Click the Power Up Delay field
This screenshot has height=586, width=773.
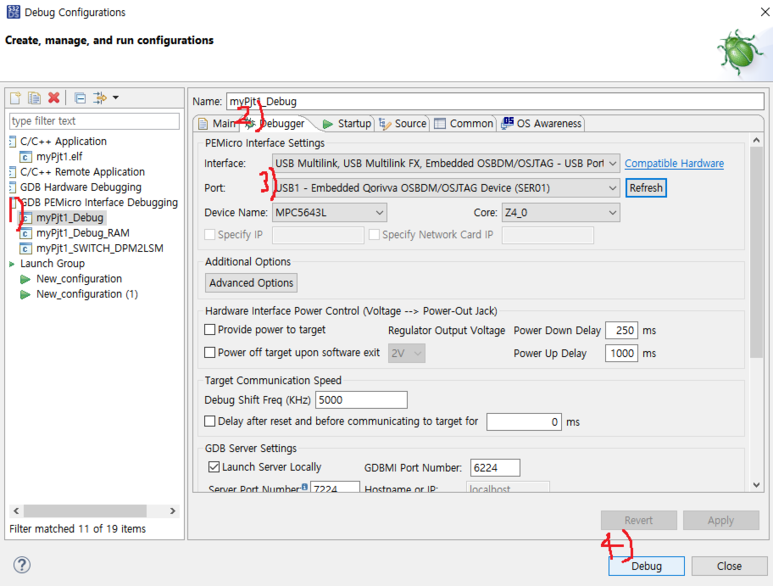[x=621, y=353]
